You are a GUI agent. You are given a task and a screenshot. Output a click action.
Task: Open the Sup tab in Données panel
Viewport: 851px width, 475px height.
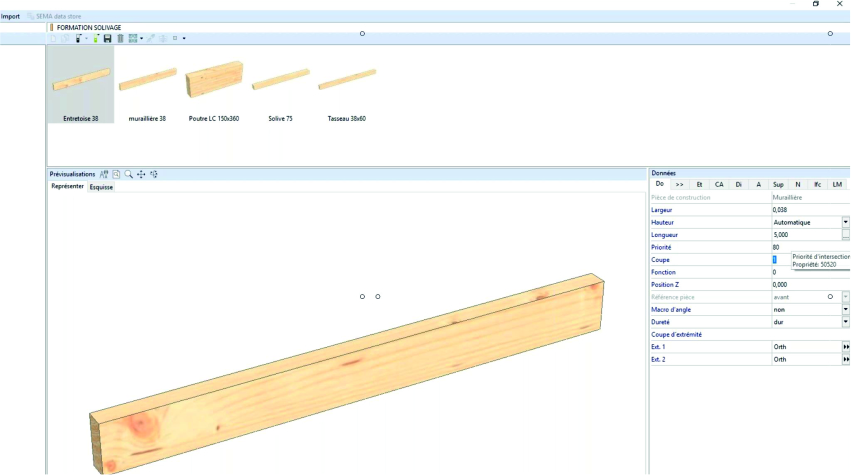pos(778,184)
